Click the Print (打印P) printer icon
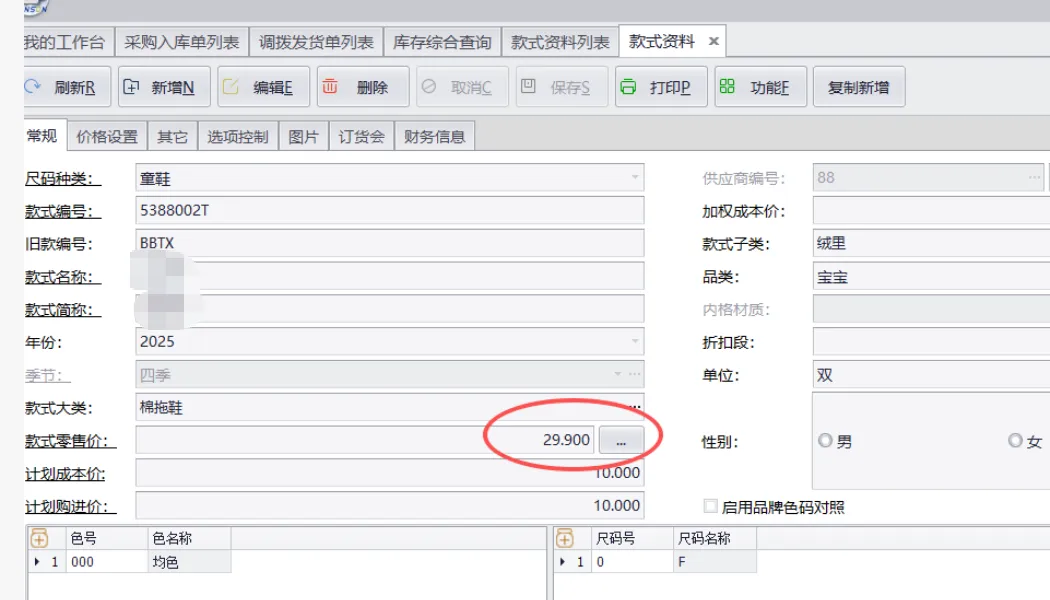The height and width of the screenshot is (600, 1050). point(628,87)
